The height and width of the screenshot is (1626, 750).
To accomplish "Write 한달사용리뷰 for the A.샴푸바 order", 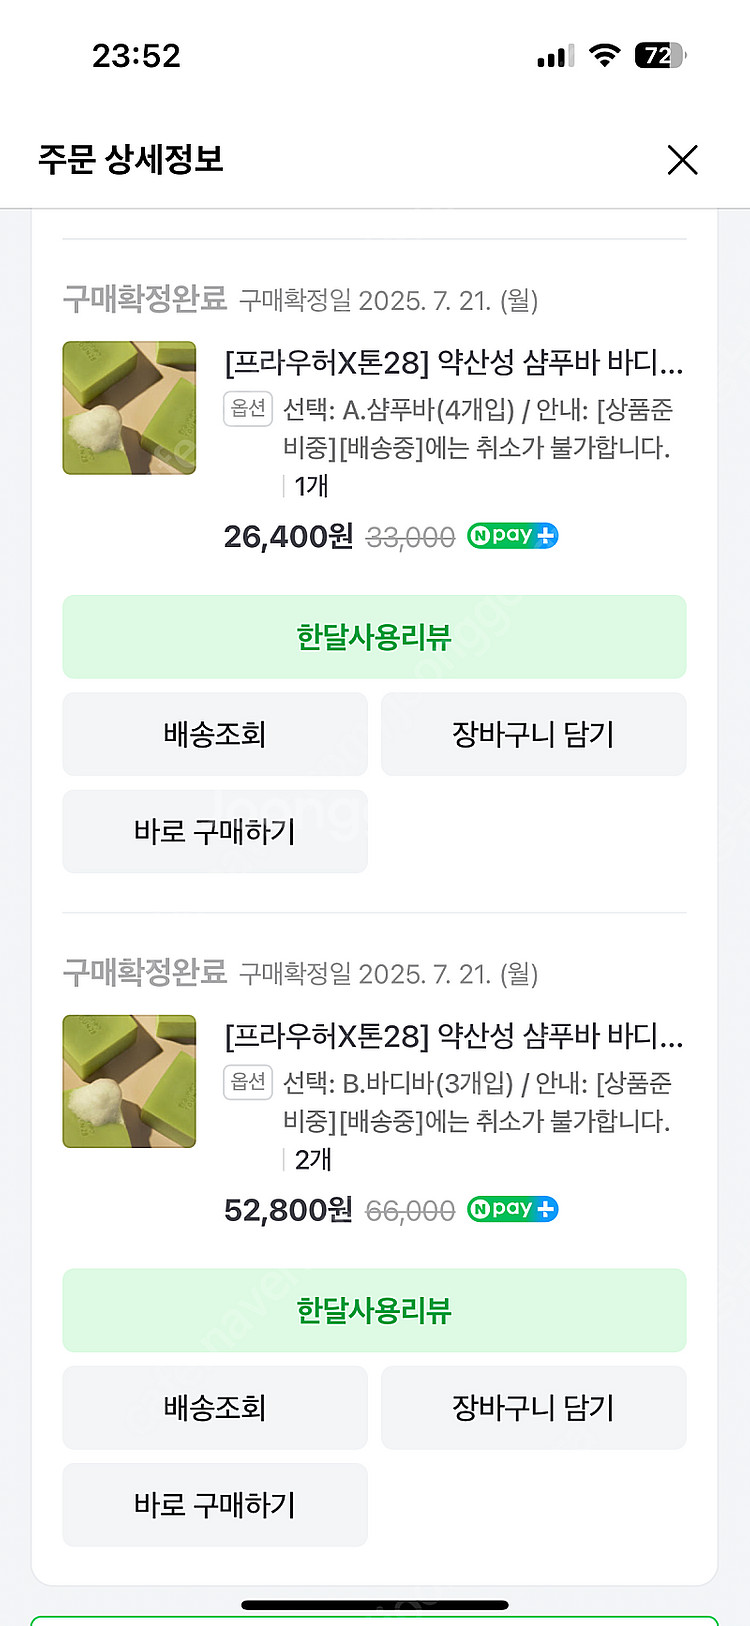I will [x=374, y=637].
